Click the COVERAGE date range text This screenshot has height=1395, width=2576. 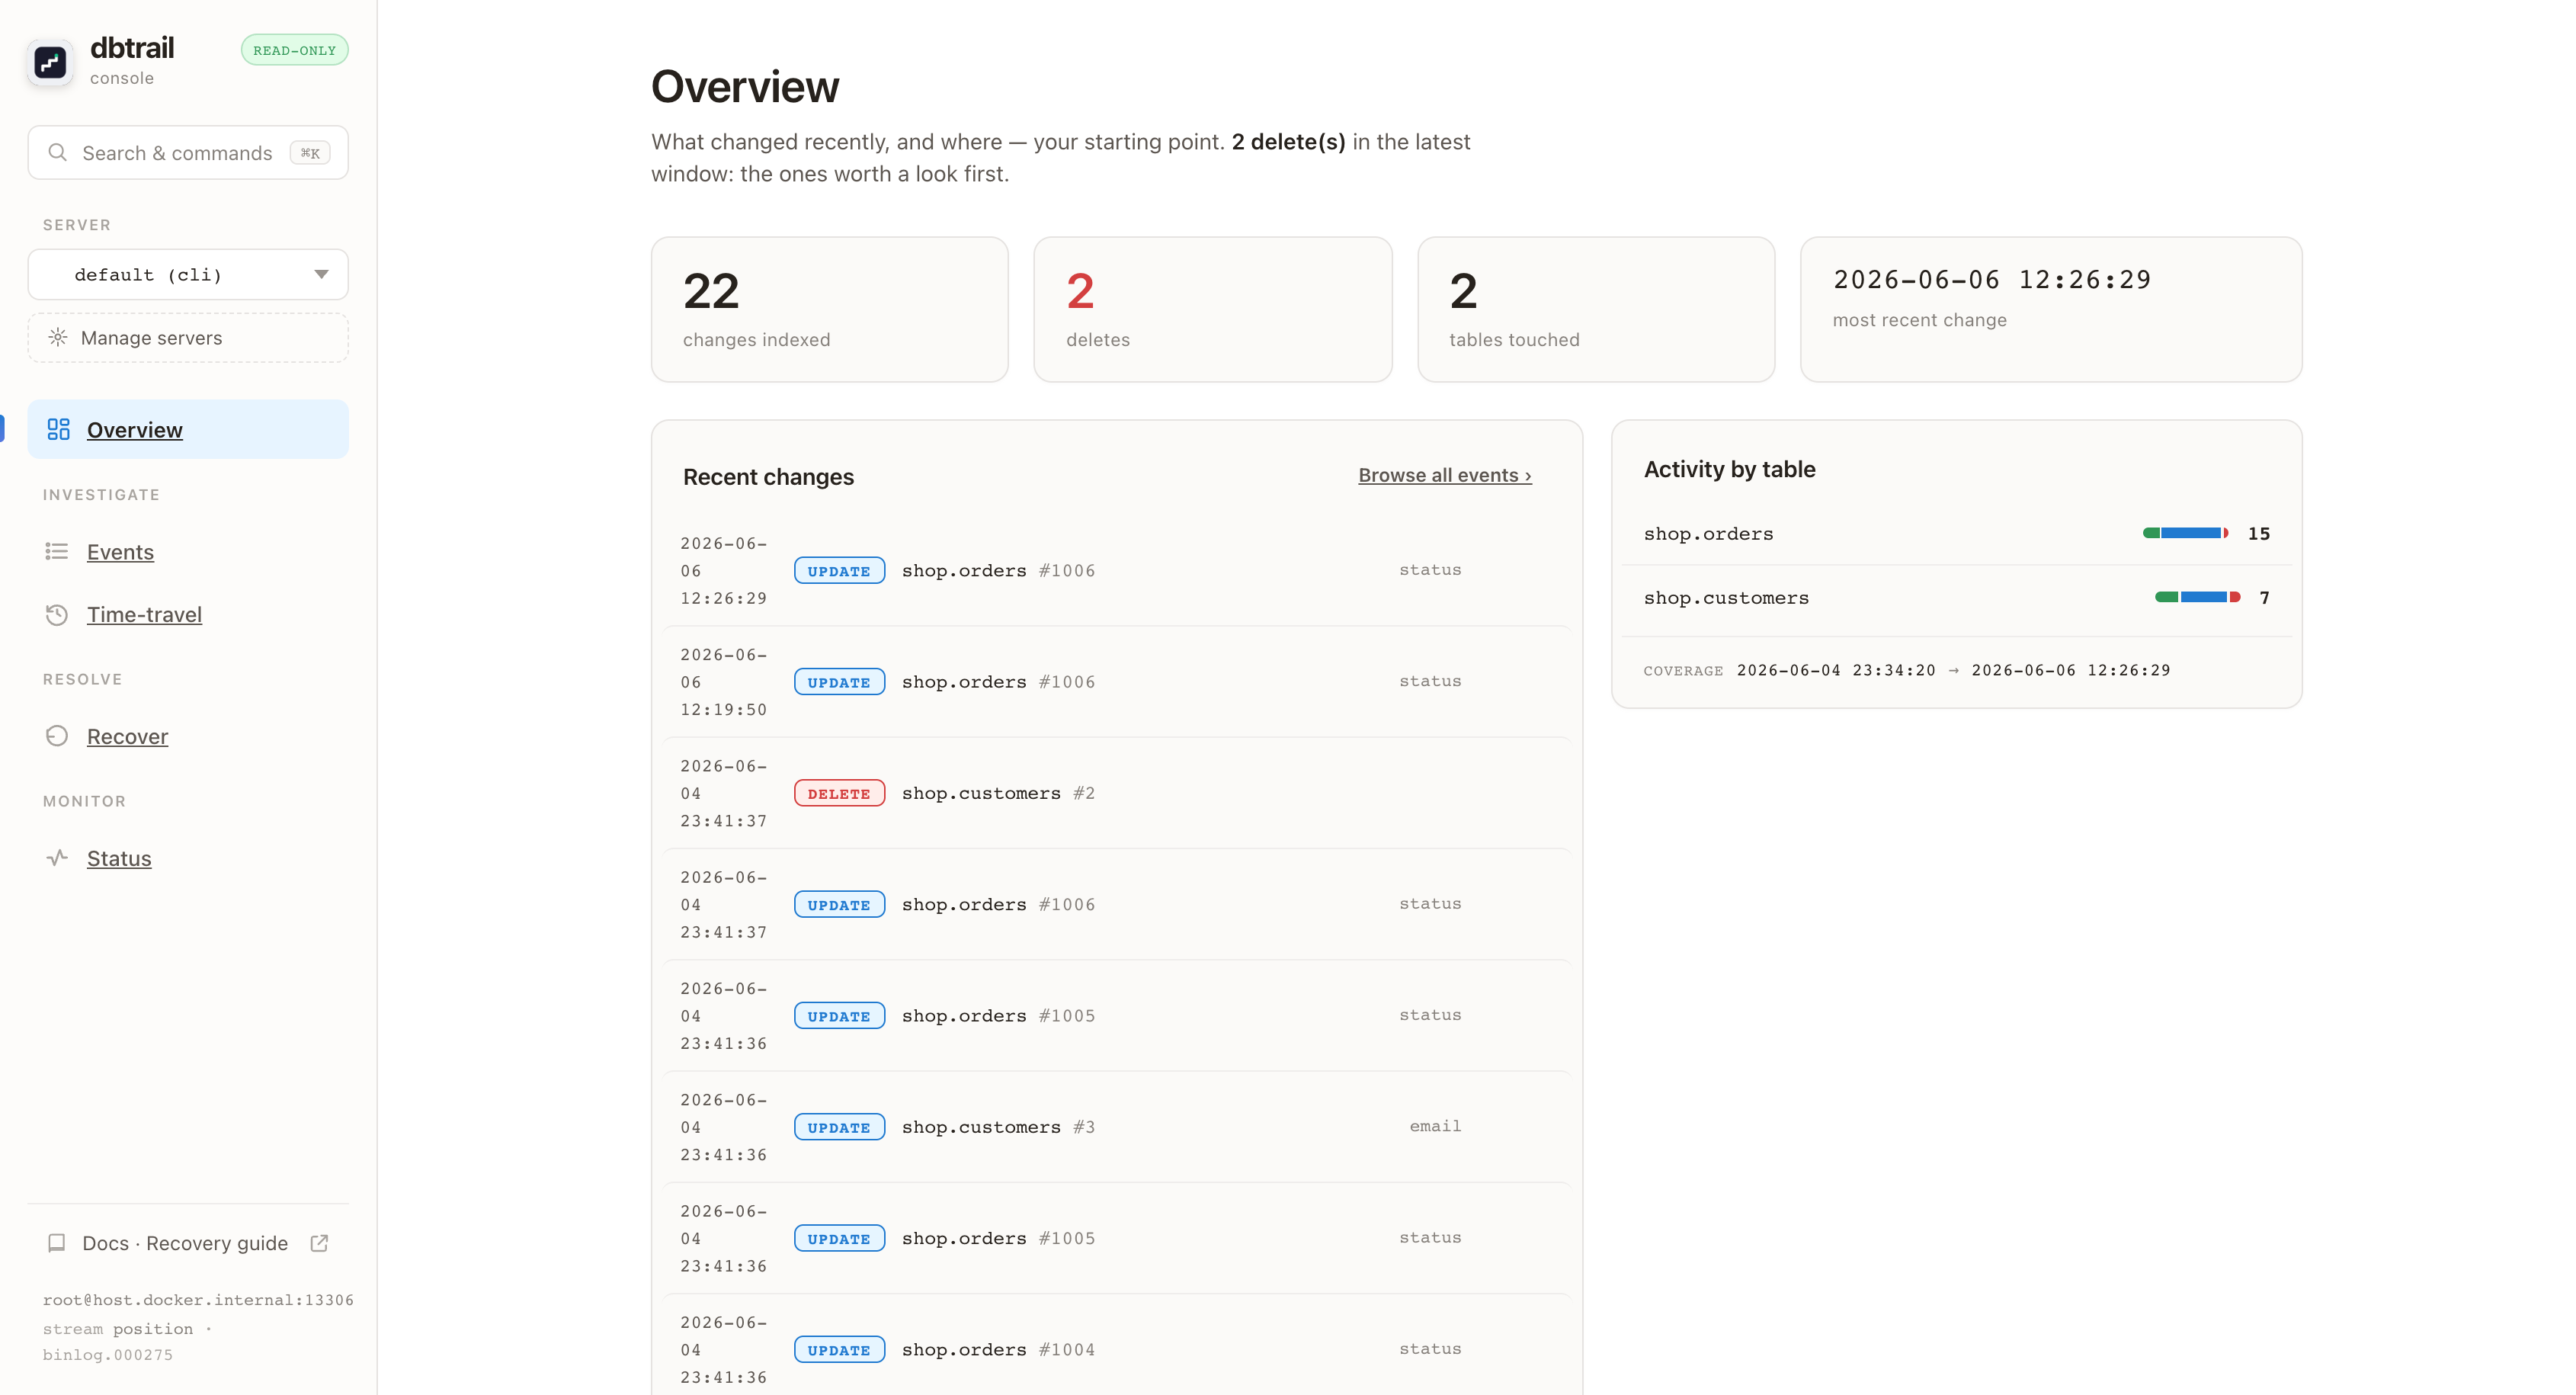[x=1953, y=670]
